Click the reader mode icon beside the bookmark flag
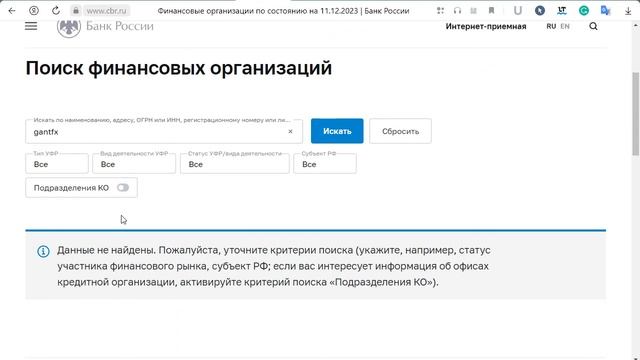 [473, 11]
